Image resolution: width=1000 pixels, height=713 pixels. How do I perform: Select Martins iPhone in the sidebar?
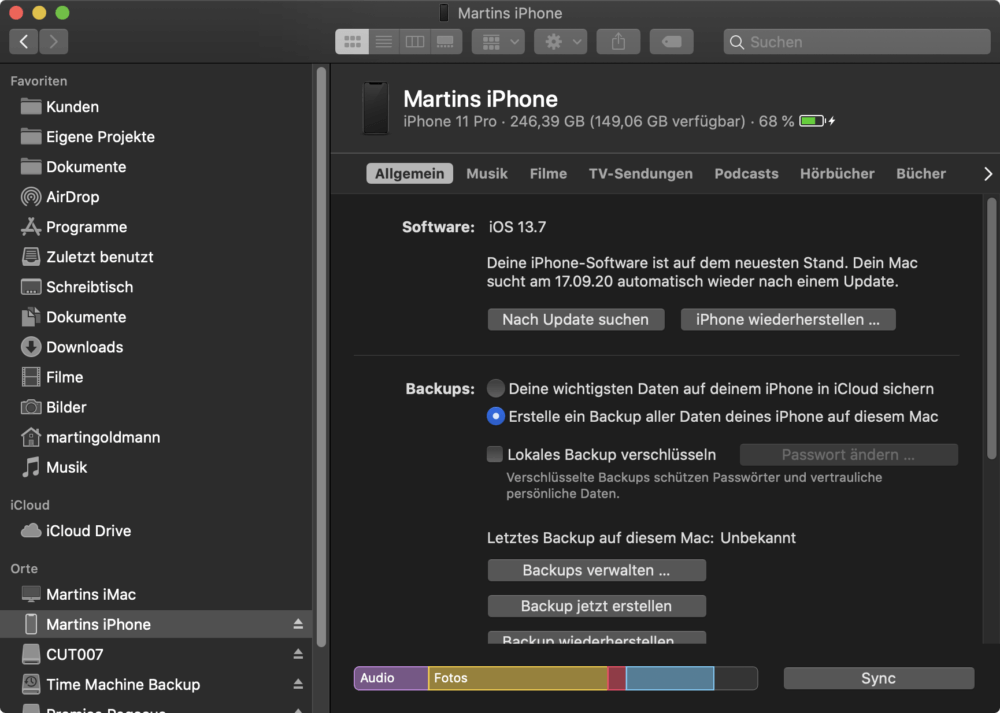pos(156,624)
